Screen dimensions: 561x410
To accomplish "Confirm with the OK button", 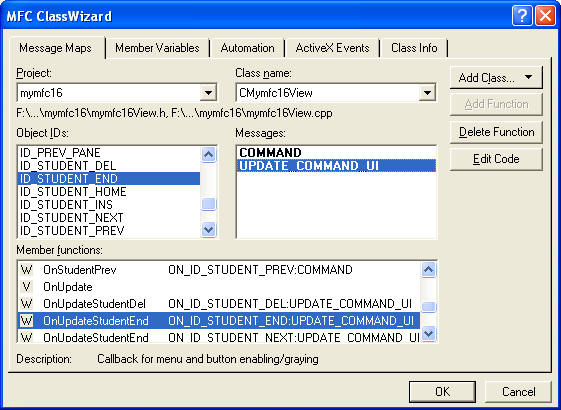I will click(x=443, y=391).
